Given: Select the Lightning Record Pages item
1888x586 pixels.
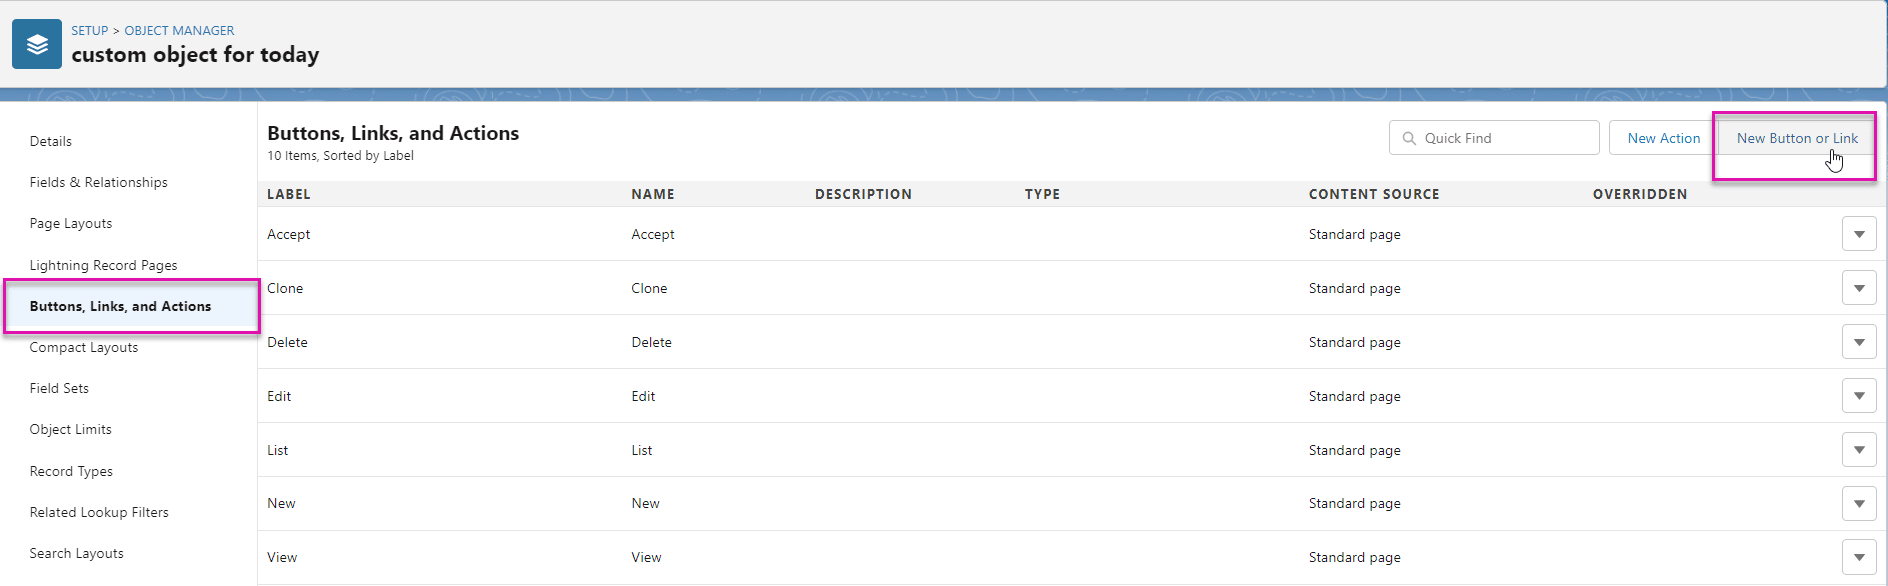Looking at the screenshot, I should point(103,265).
